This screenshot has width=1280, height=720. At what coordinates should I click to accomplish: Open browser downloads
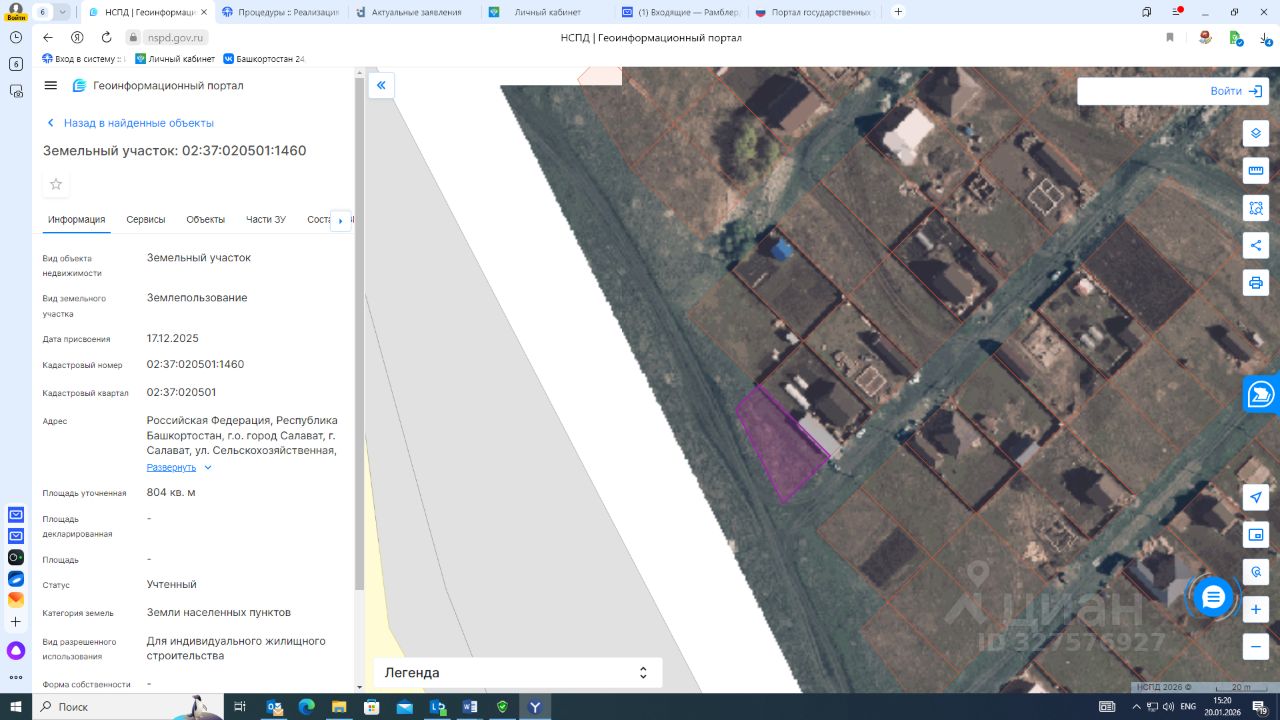pyautogui.click(x=1265, y=37)
